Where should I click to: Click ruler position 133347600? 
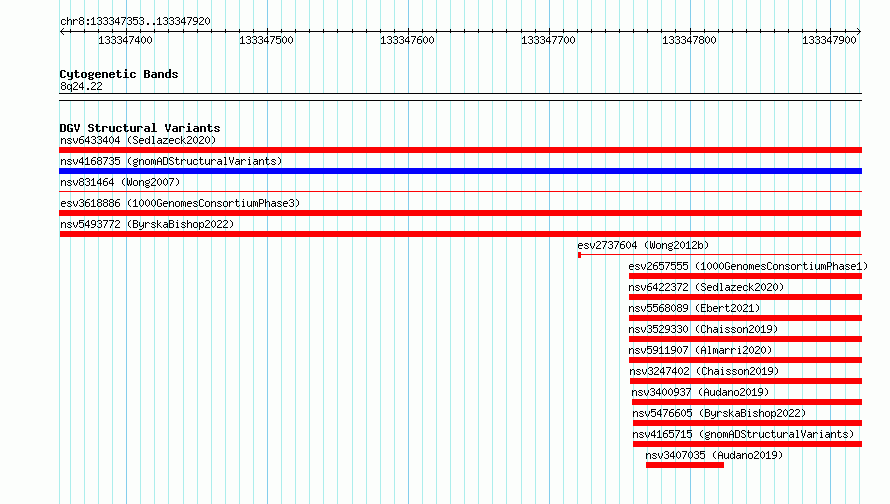407,40
